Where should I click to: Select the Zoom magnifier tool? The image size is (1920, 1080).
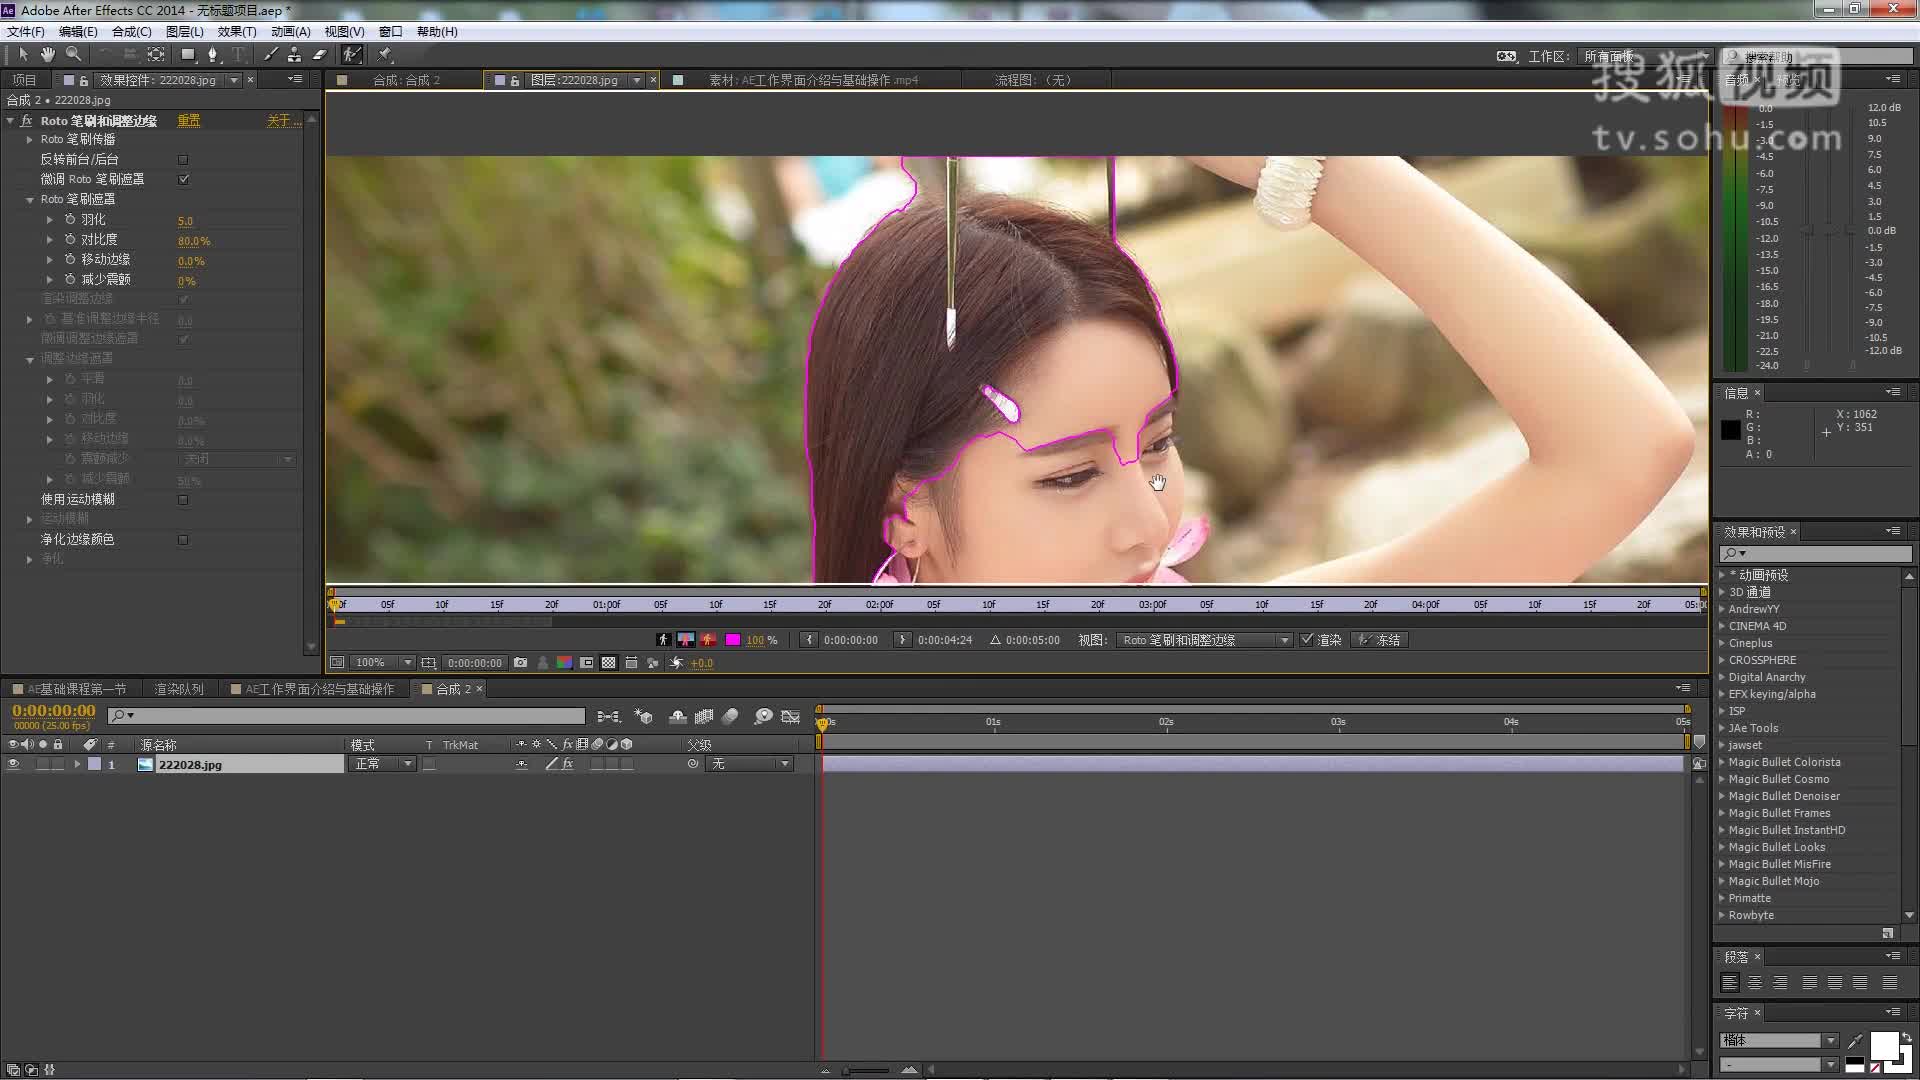point(73,55)
